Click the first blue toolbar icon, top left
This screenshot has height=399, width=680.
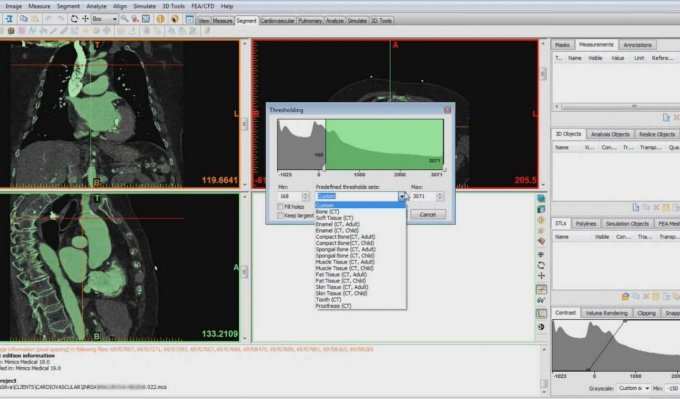[9, 19]
